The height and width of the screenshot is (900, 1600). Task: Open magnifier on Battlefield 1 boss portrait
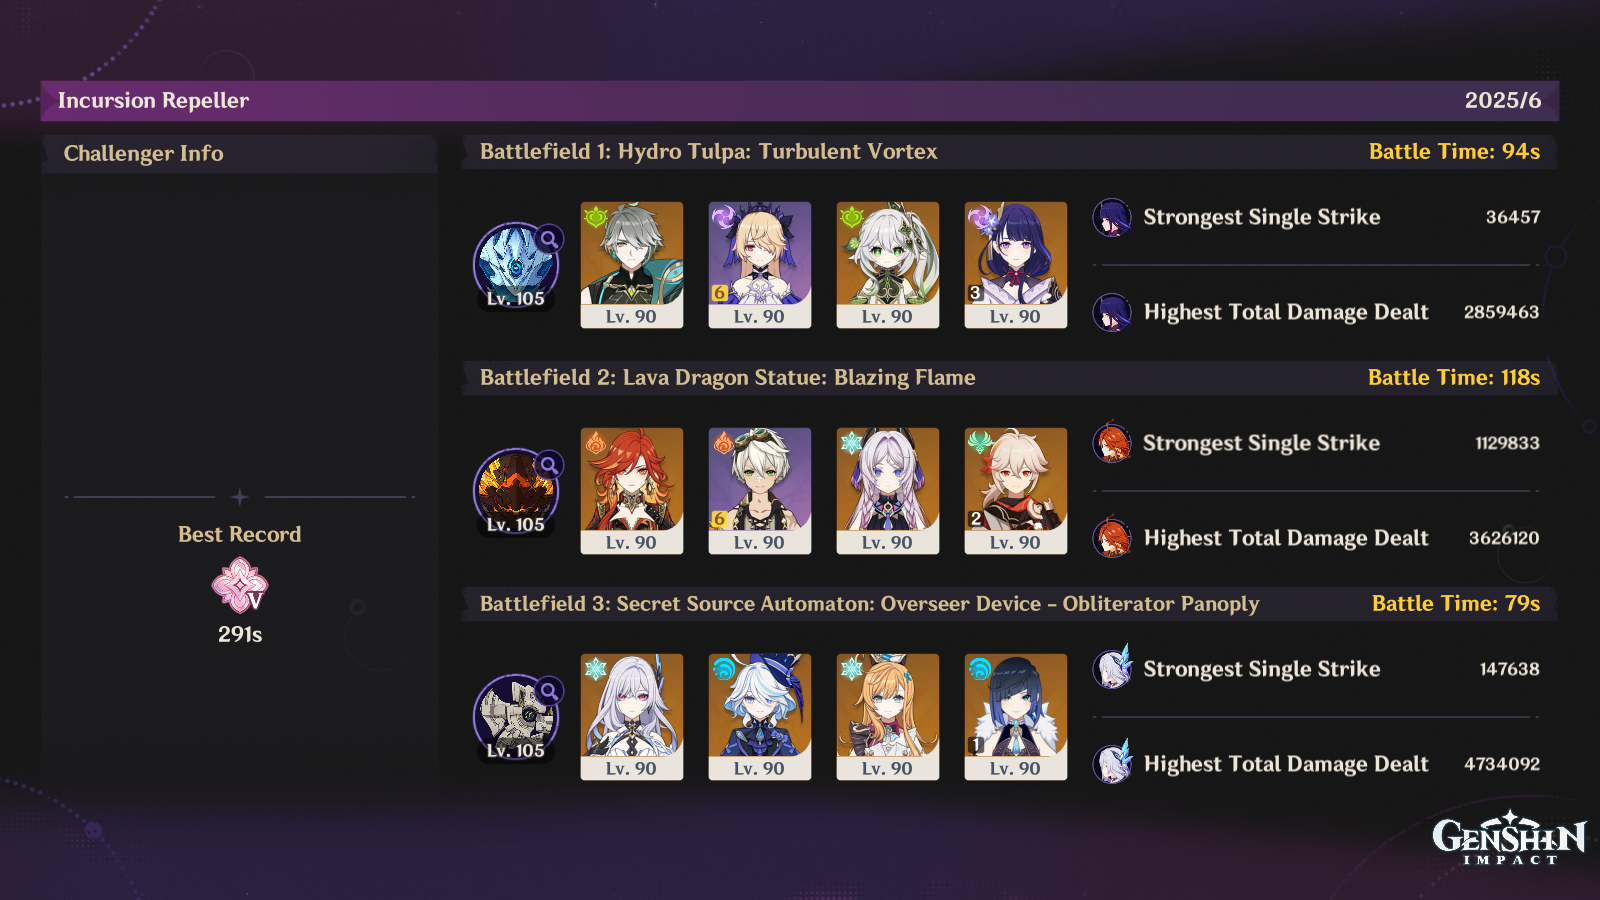[x=549, y=239]
